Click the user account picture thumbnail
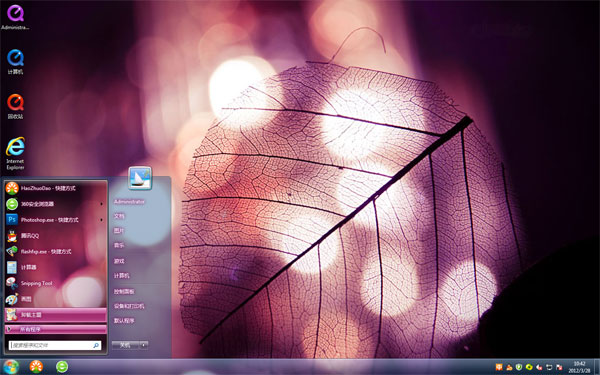 pos(140,178)
